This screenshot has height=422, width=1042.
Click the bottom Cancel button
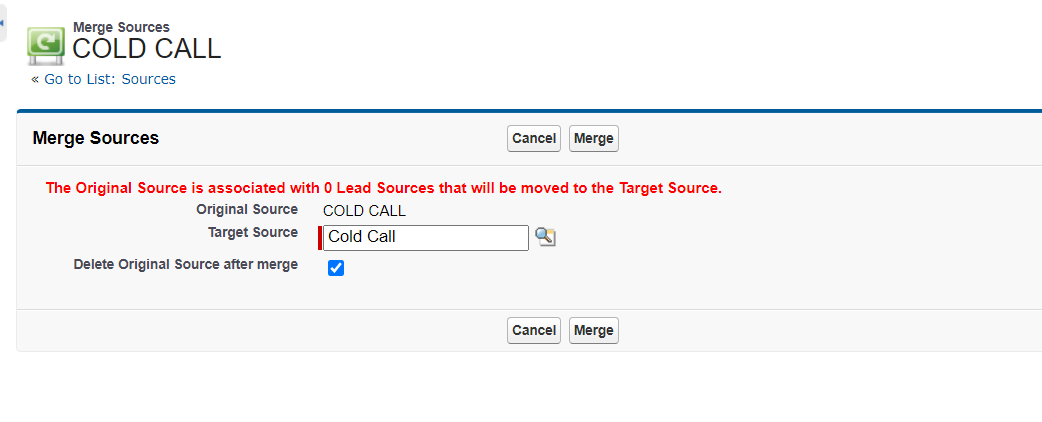534,330
